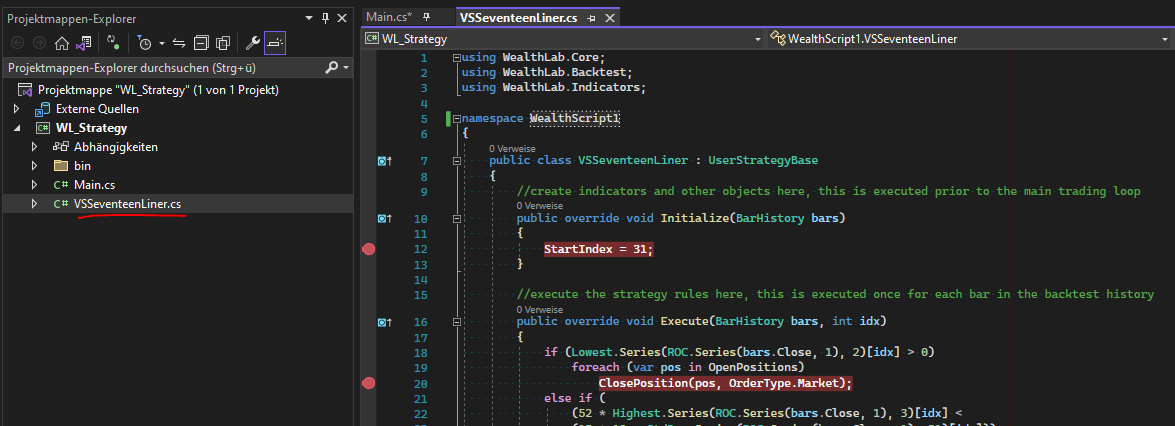Select VSSeventeenLiner.cs in the solution tree
The image size is (1175, 426).
tap(127, 204)
